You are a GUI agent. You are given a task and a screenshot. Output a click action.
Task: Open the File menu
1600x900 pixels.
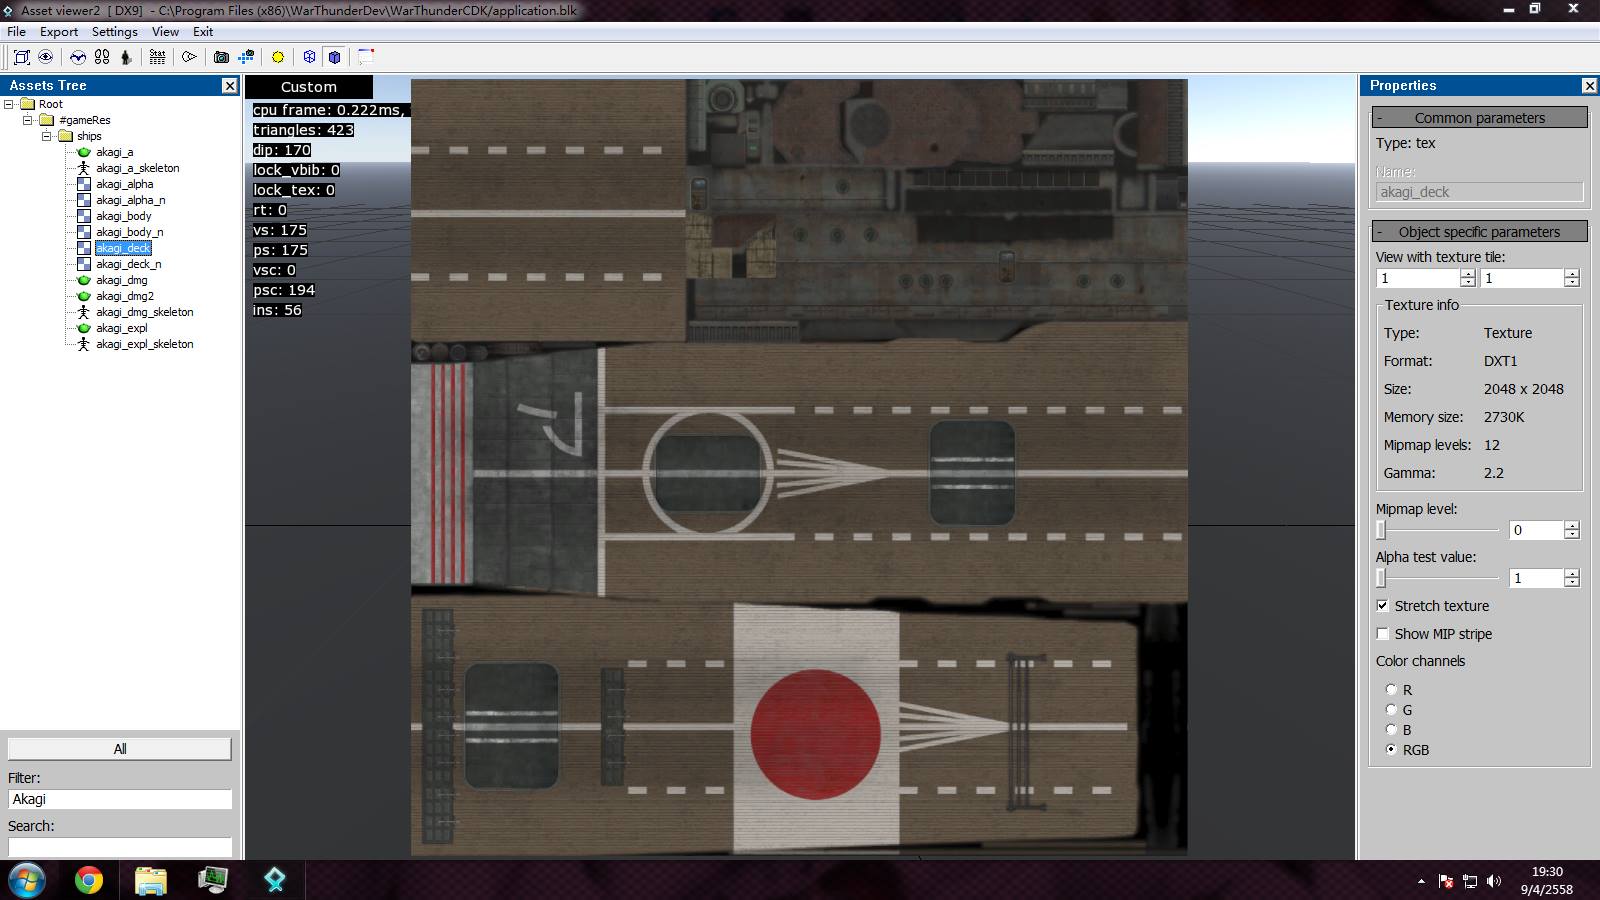click(16, 31)
